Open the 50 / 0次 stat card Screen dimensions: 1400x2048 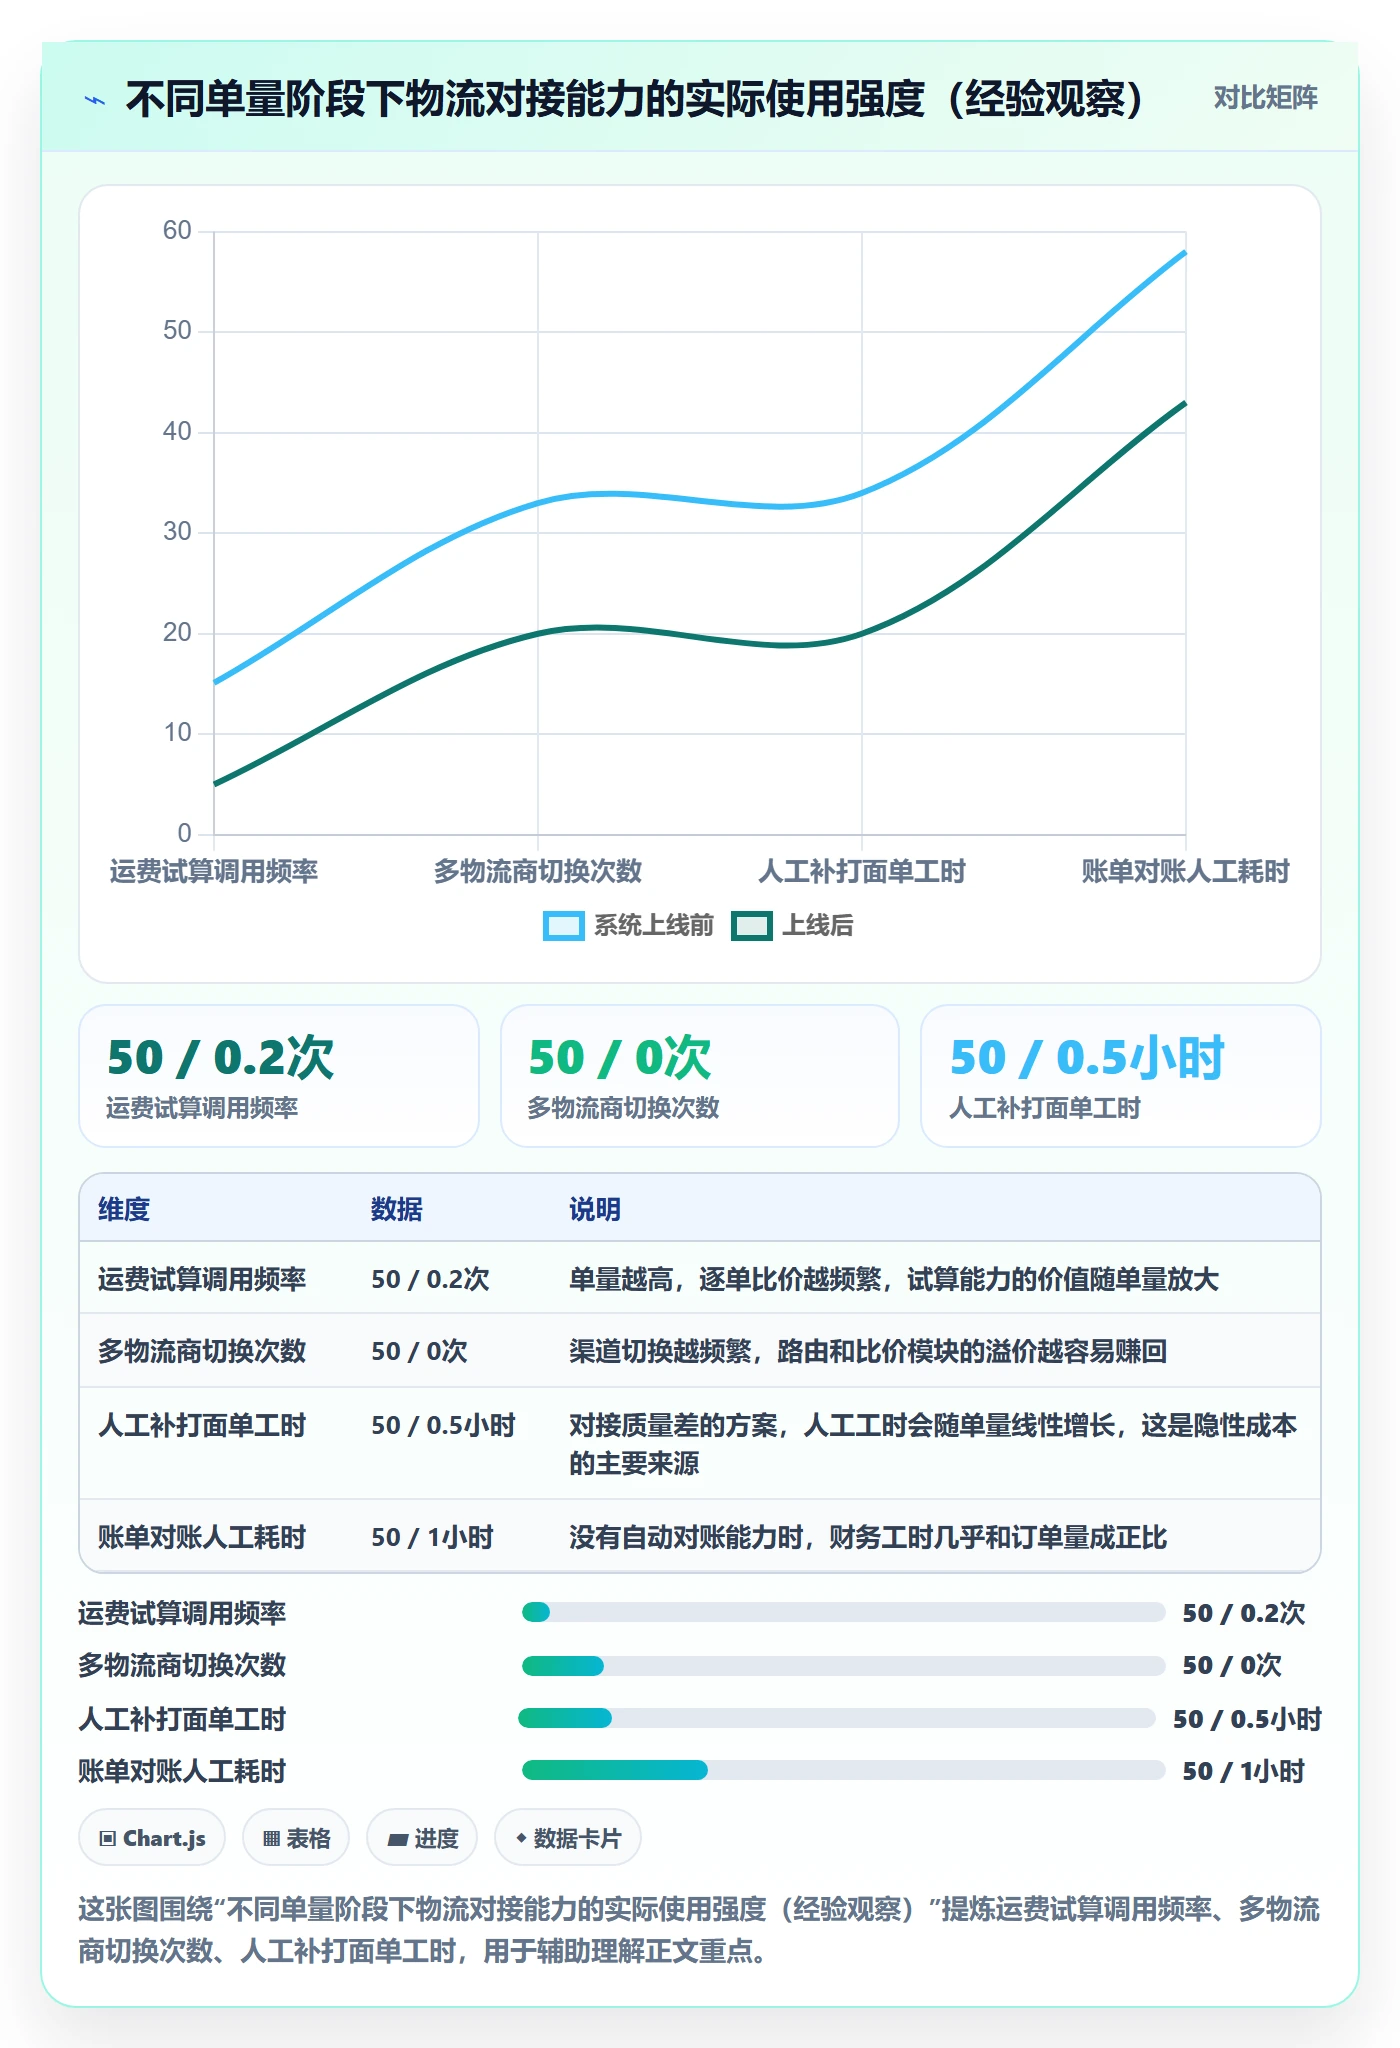click(700, 1076)
